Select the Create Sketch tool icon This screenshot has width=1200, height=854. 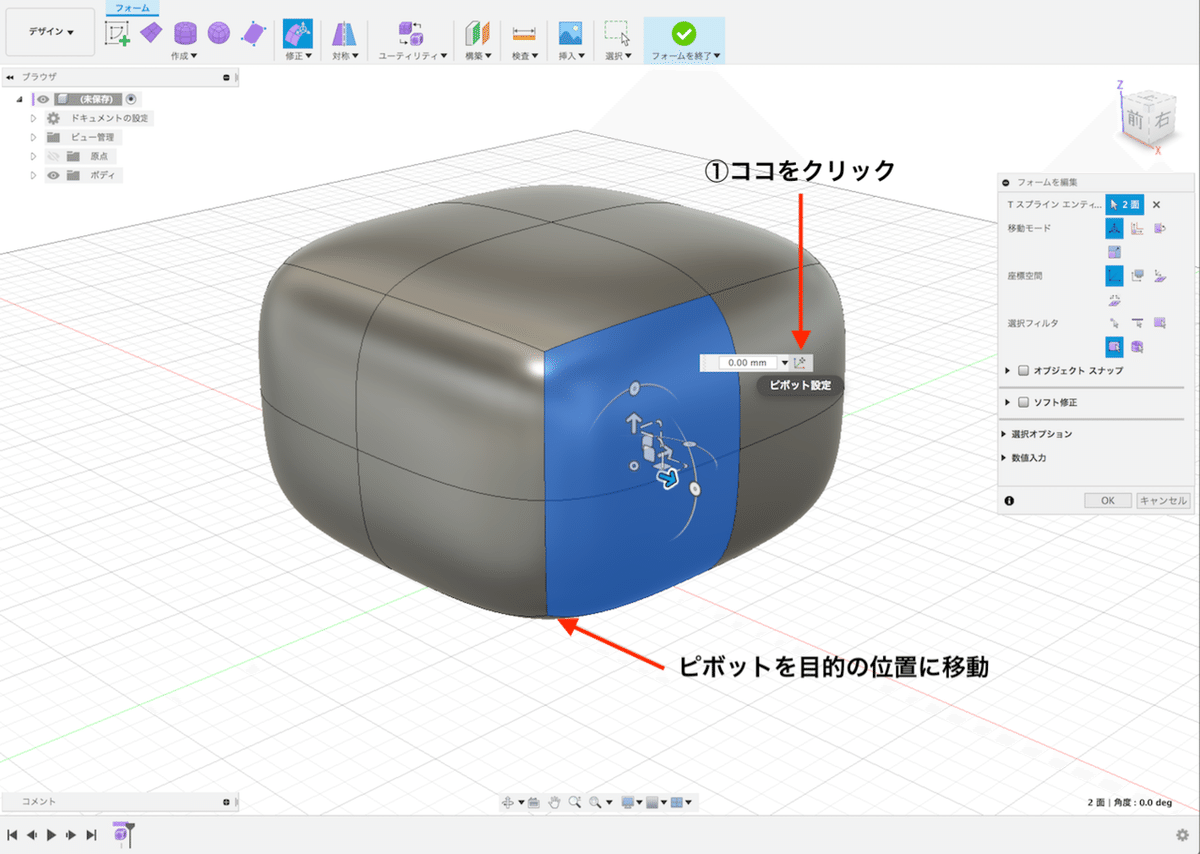tap(118, 34)
